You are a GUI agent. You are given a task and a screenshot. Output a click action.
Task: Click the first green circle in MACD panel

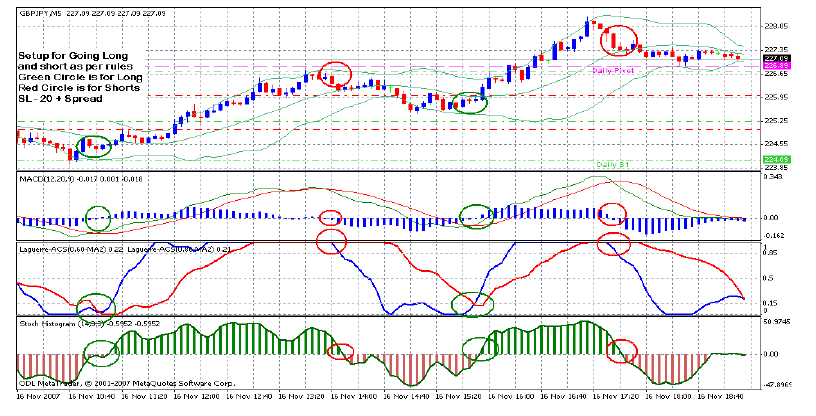[x=98, y=216]
